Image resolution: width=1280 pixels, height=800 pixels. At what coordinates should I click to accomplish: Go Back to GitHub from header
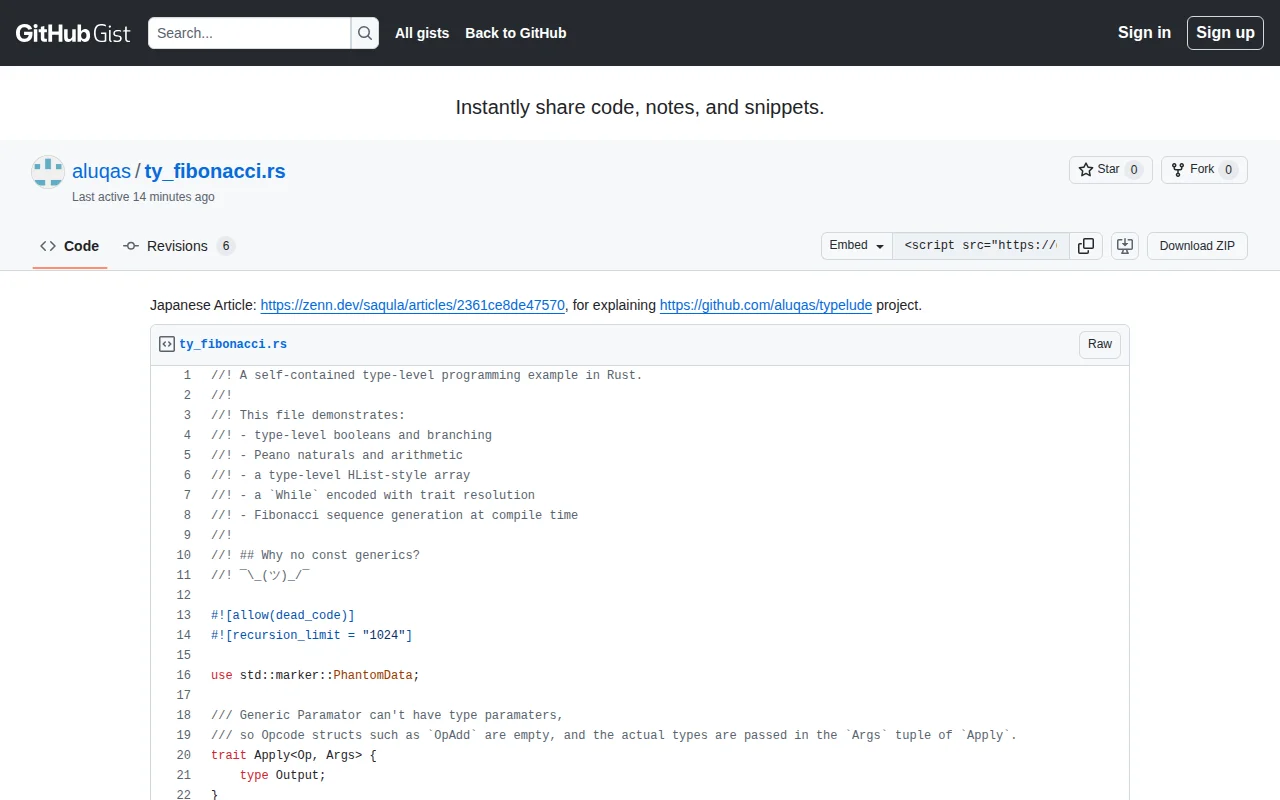[x=516, y=33]
